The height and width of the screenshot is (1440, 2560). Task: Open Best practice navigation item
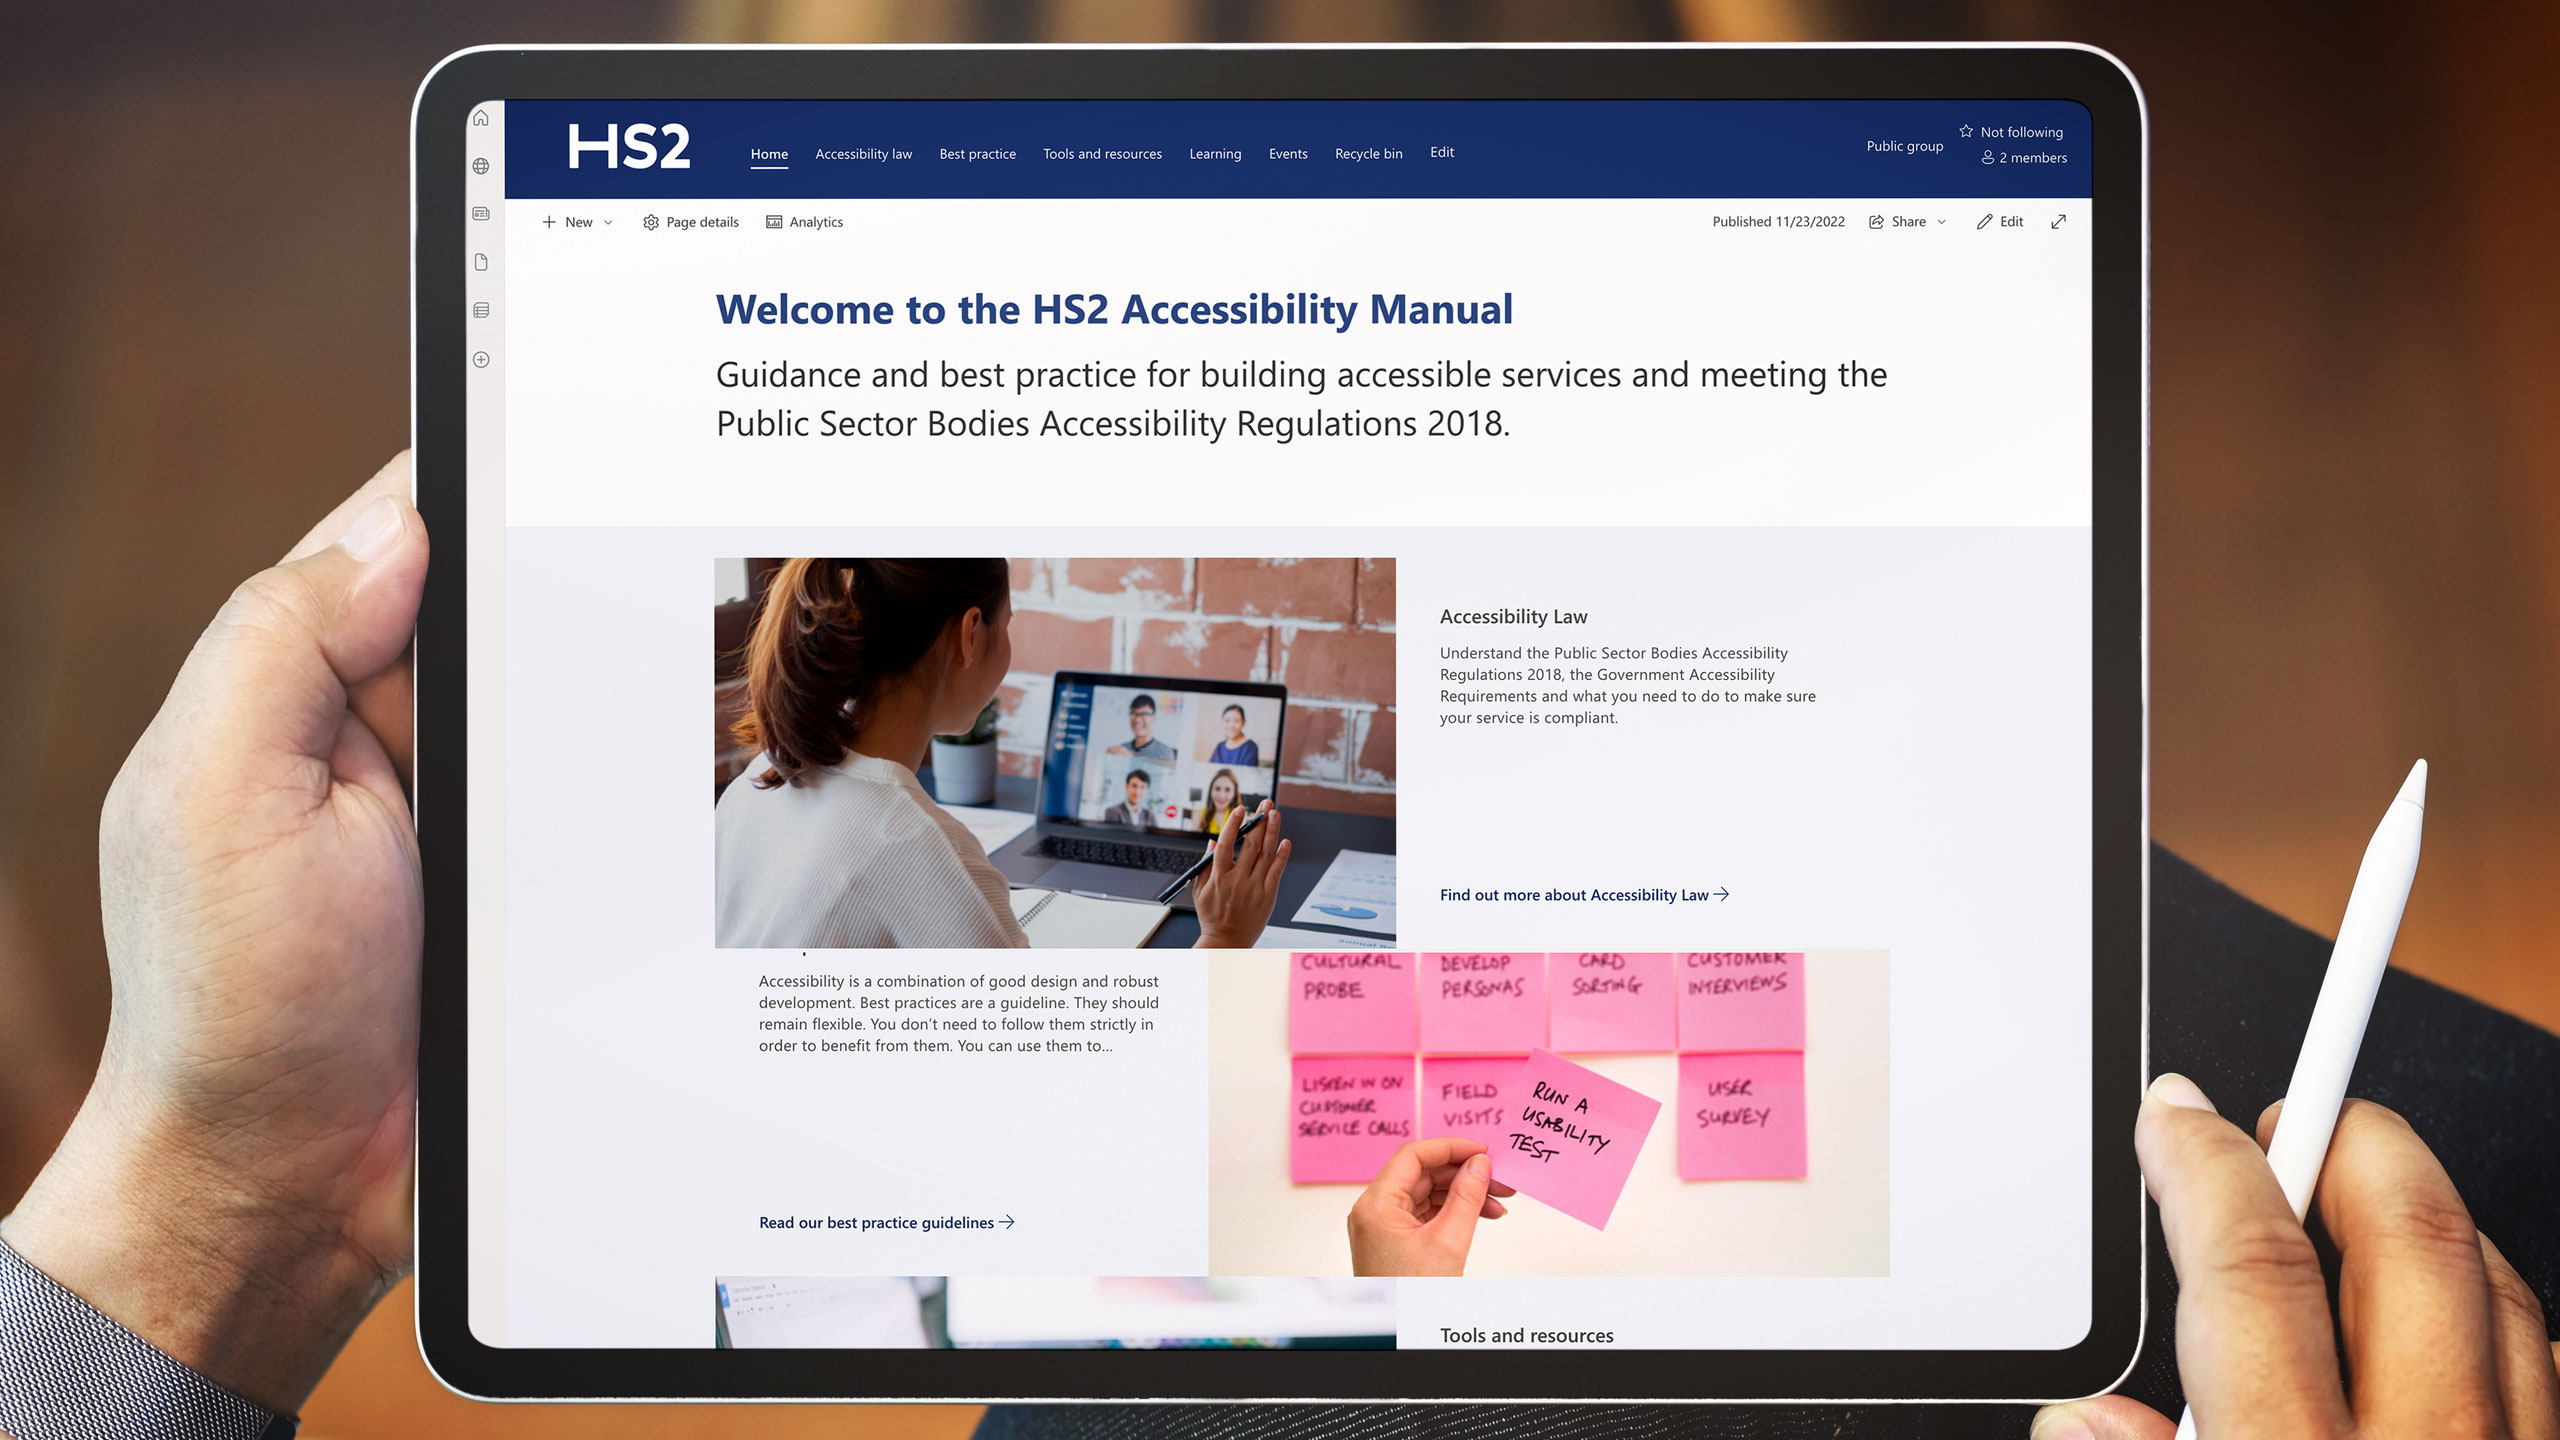(977, 154)
